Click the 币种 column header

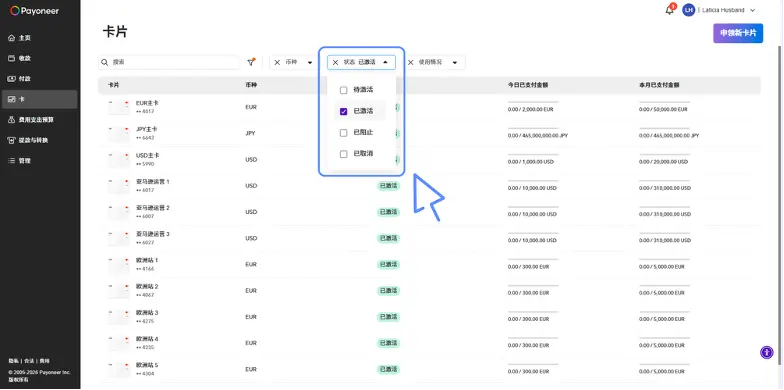pos(252,85)
